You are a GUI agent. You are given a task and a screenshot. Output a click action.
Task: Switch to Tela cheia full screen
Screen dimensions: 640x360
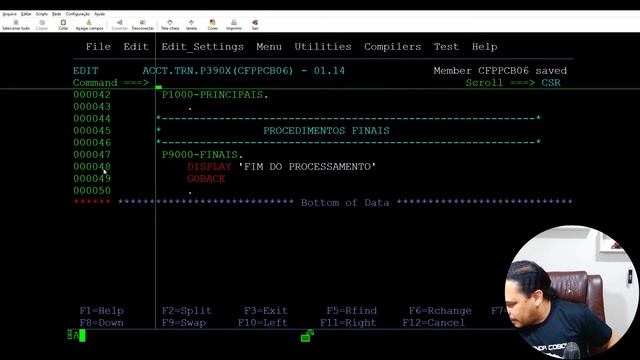(x=170, y=25)
